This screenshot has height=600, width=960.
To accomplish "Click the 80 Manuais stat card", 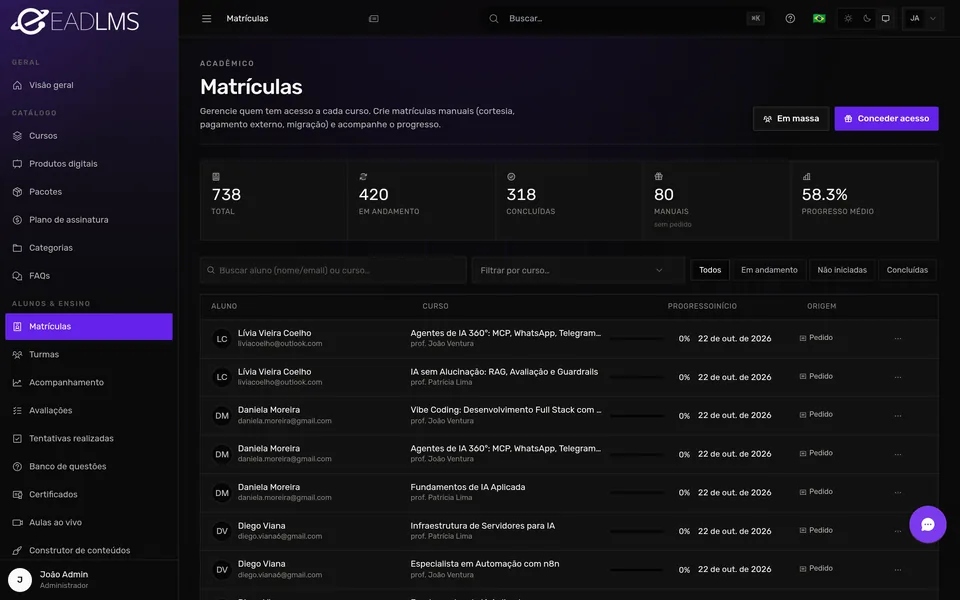I will tap(716, 200).
